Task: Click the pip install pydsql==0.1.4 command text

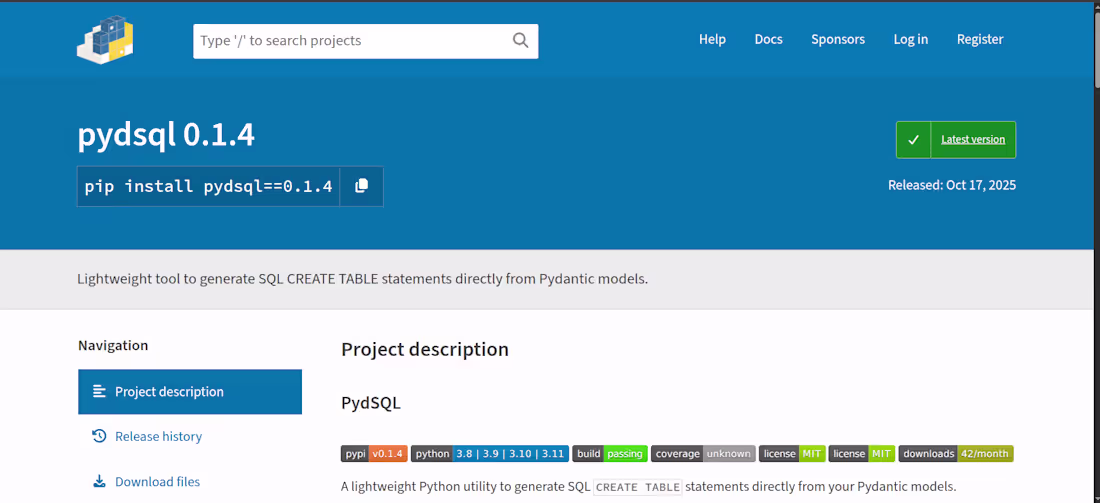Action: click(208, 187)
